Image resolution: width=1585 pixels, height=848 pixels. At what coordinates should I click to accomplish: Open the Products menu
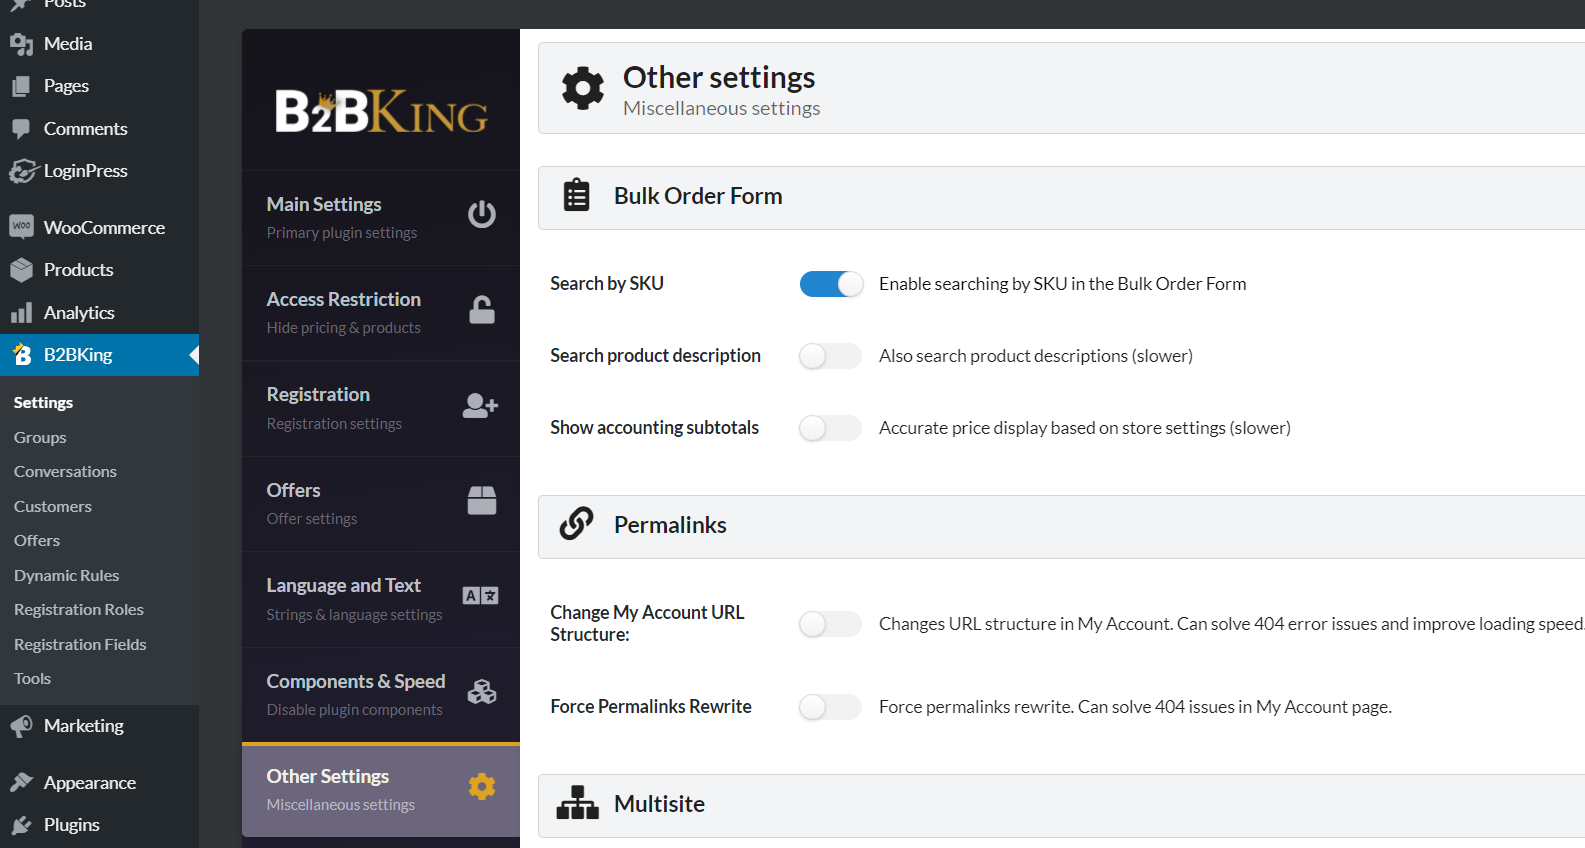coord(99,270)
